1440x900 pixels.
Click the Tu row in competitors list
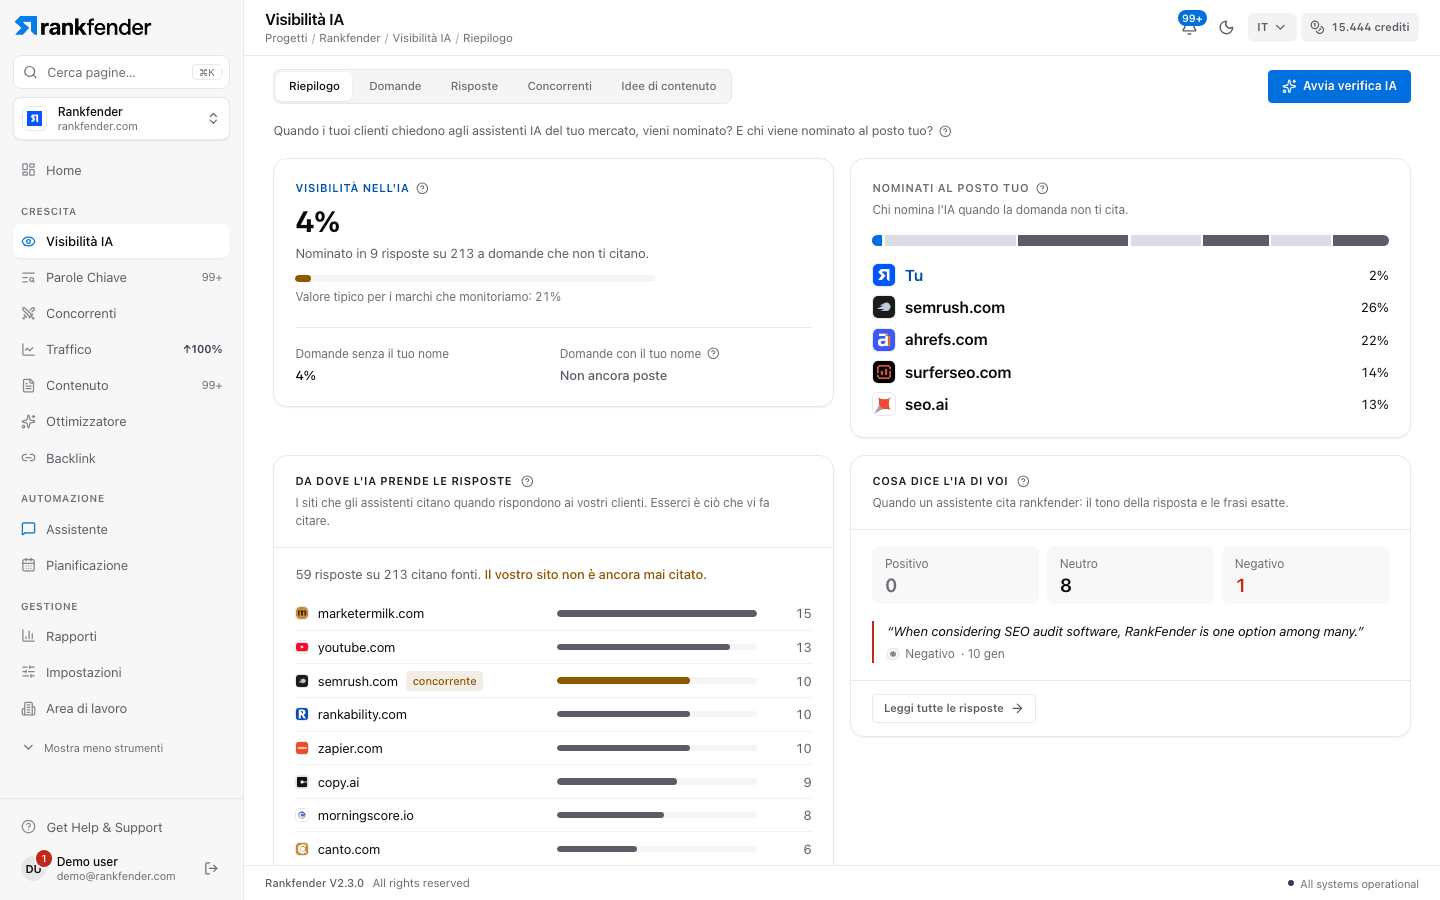point(1130,275)
